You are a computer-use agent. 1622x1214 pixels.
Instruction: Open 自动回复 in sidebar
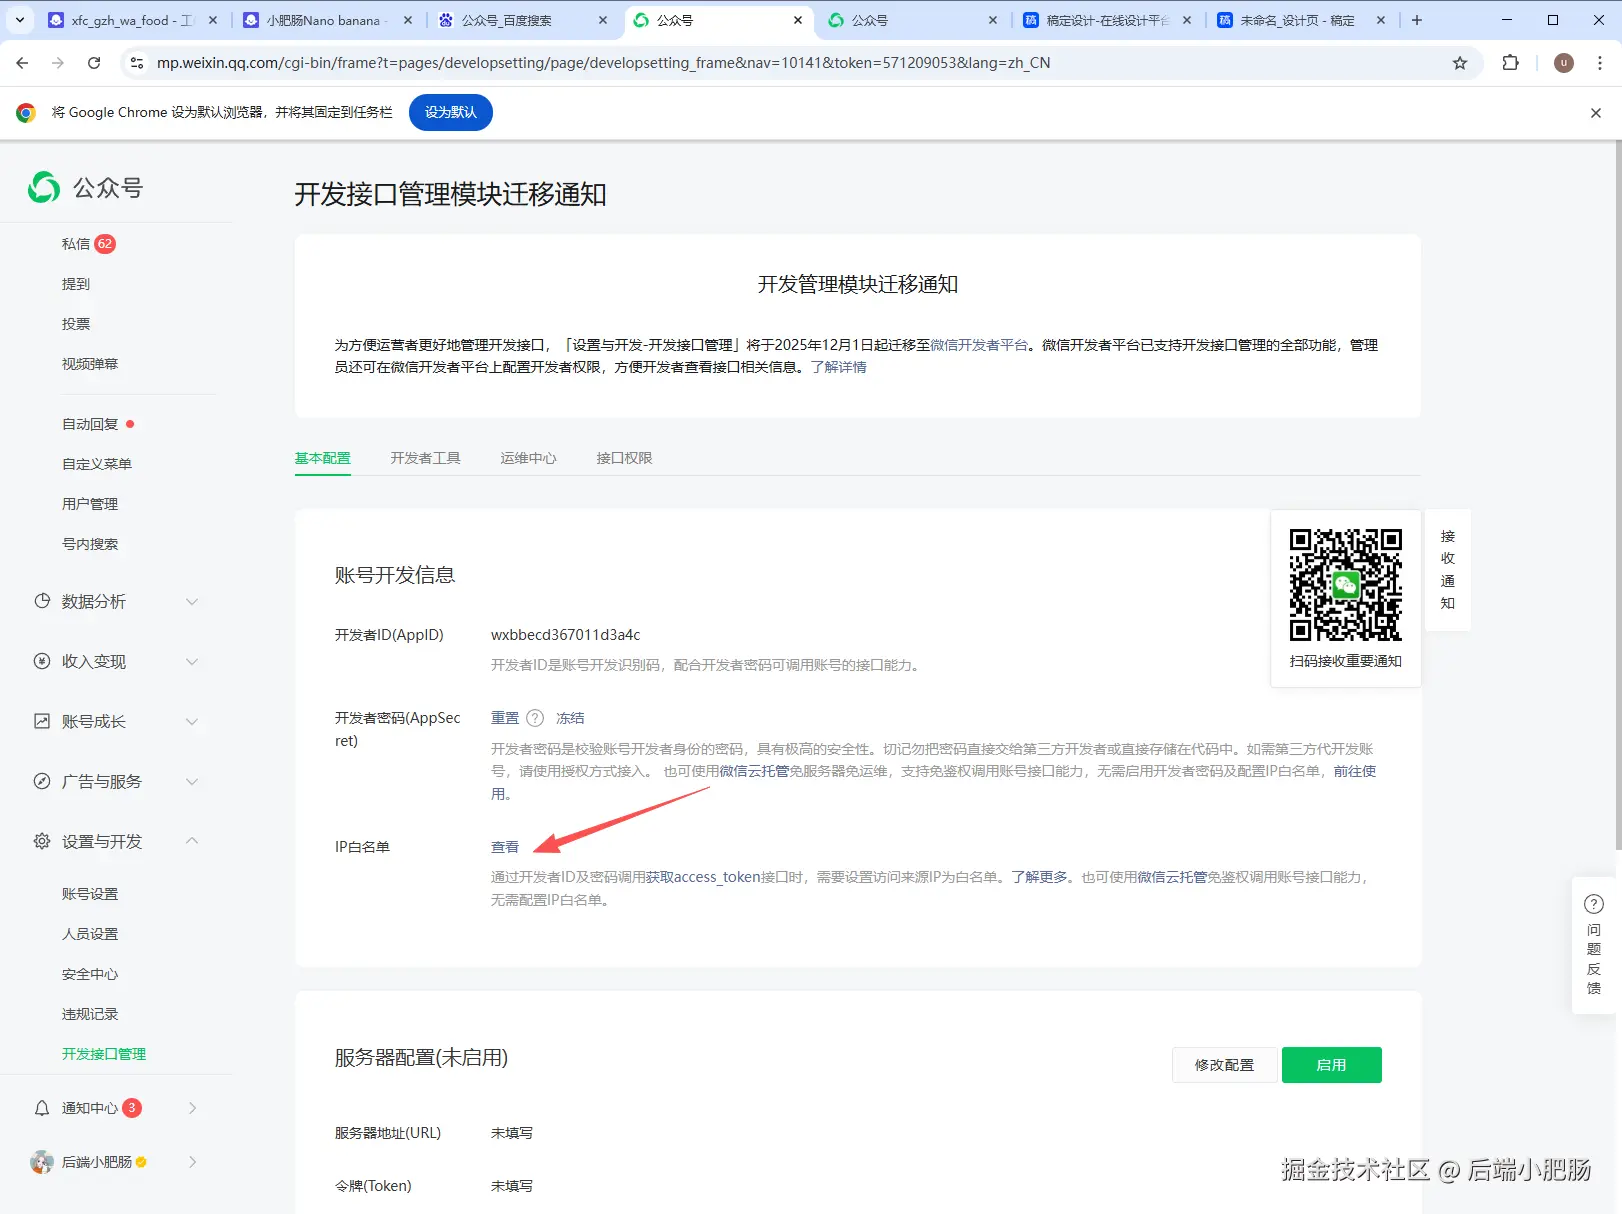tap(90, 424)
